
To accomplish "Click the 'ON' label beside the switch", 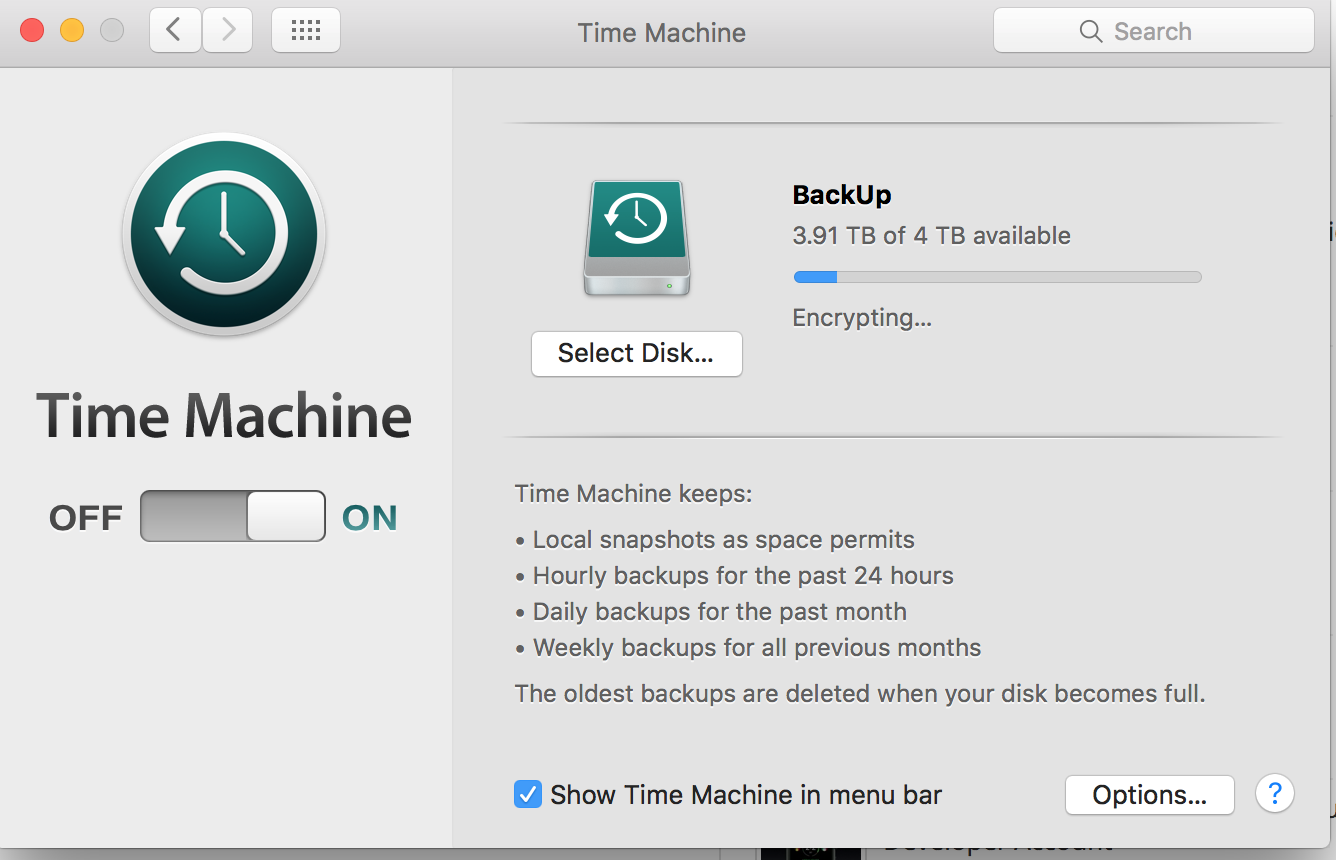I will 370,518.
